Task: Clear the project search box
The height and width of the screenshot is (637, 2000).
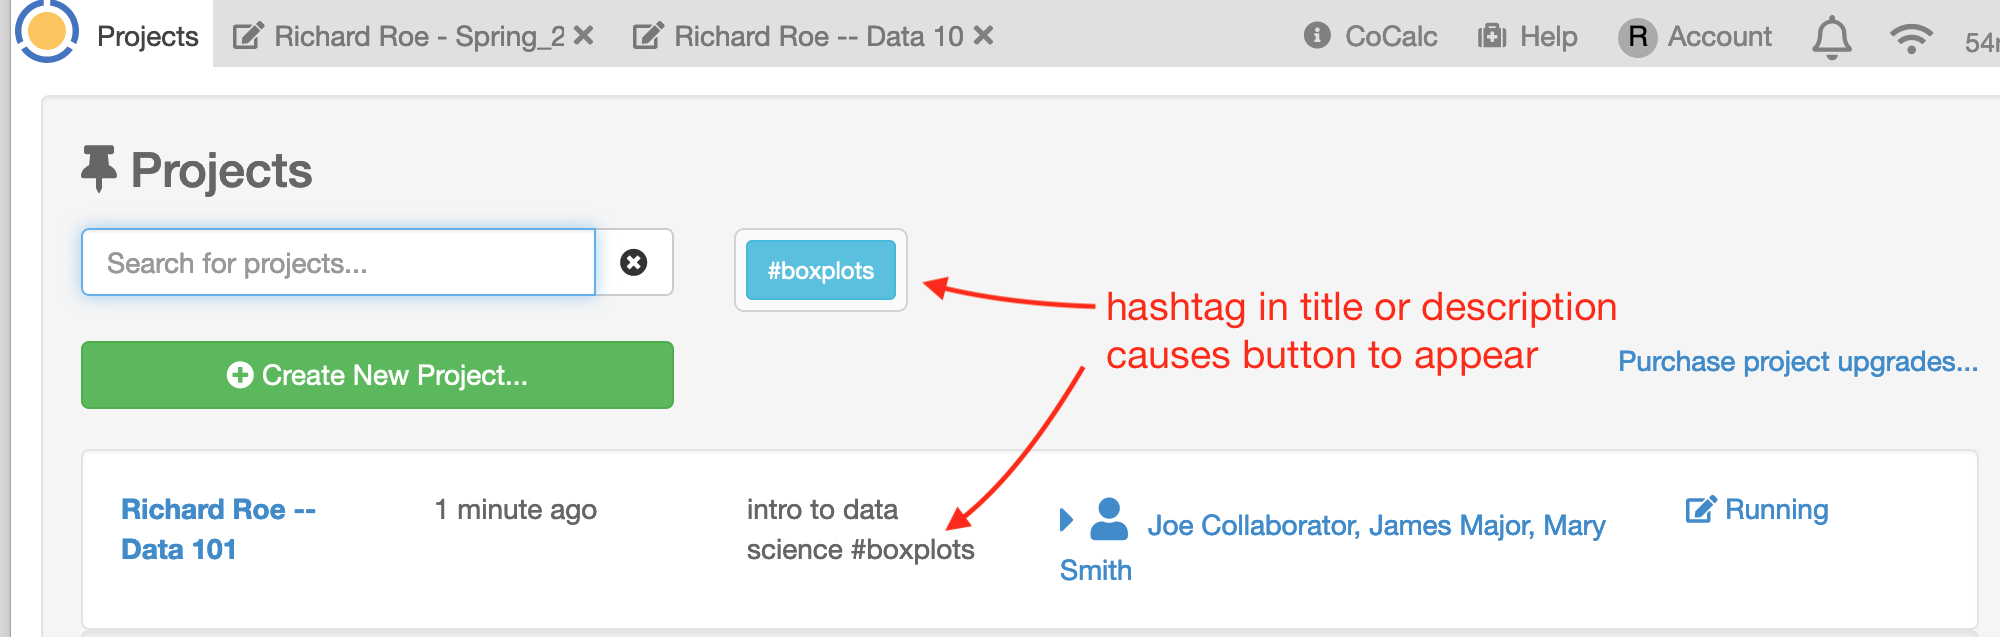Action: point(633,263)
